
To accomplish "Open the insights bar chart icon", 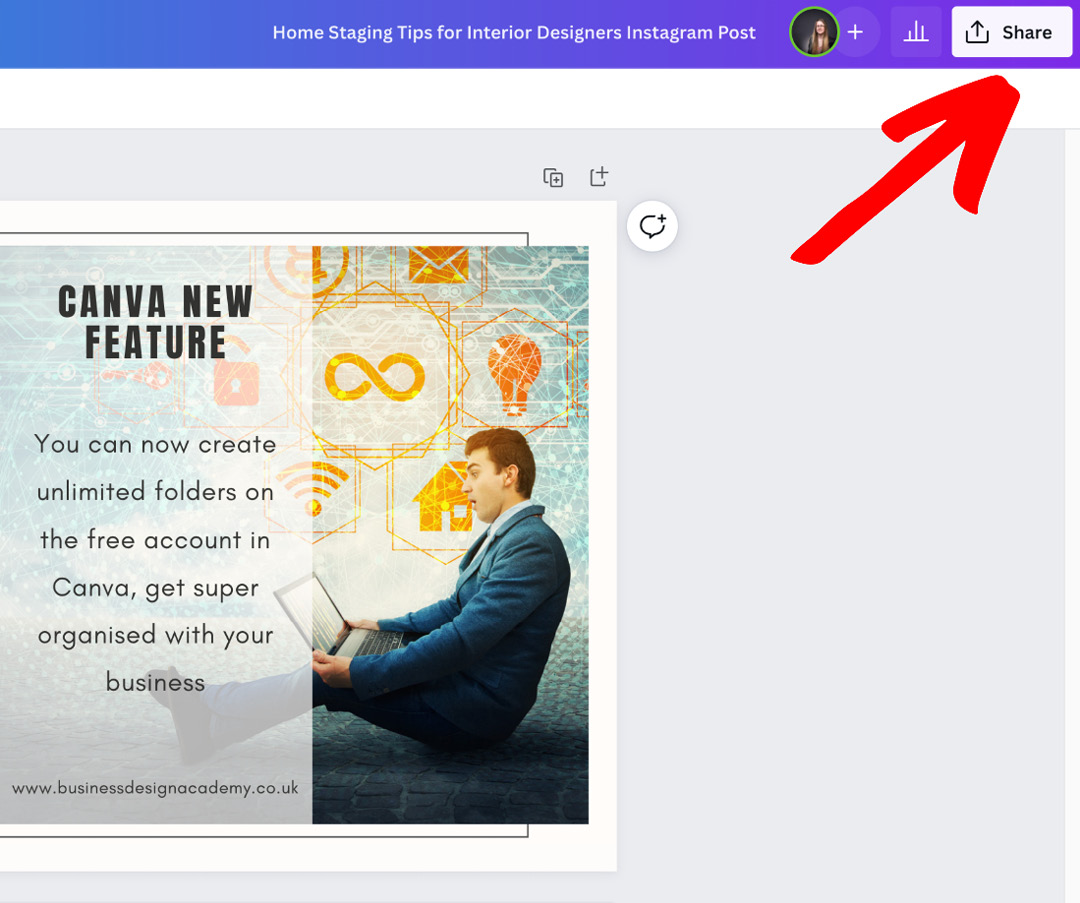I will click(x=915, y=33).
